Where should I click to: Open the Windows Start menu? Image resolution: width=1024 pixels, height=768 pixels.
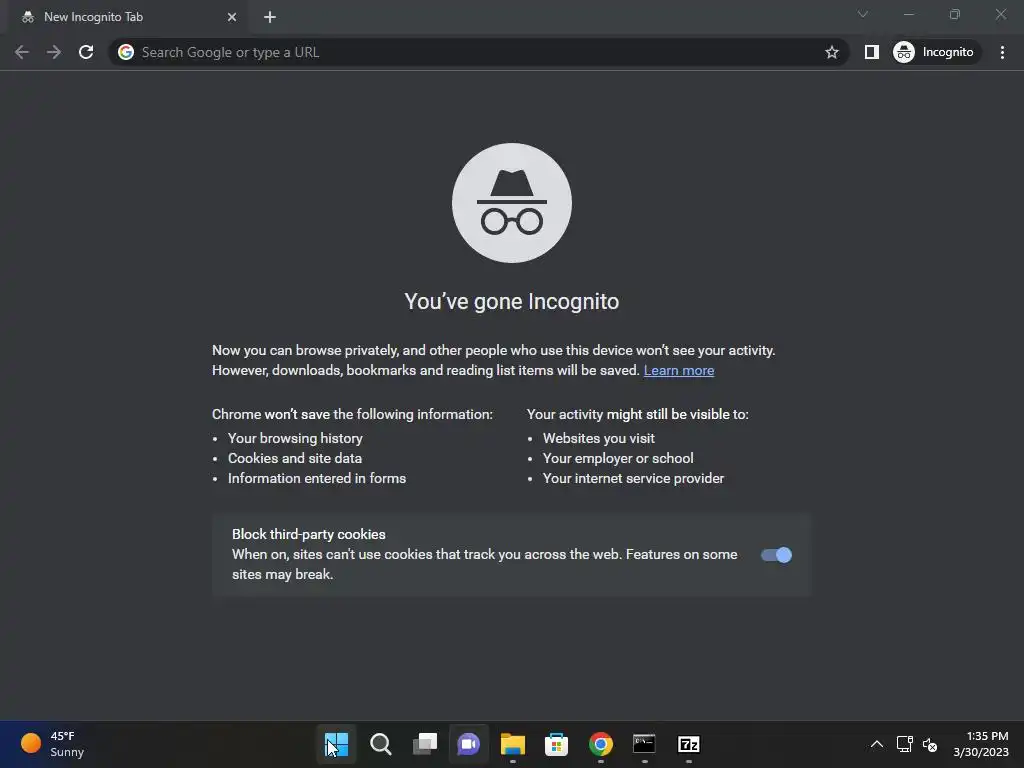coord(336,744)
